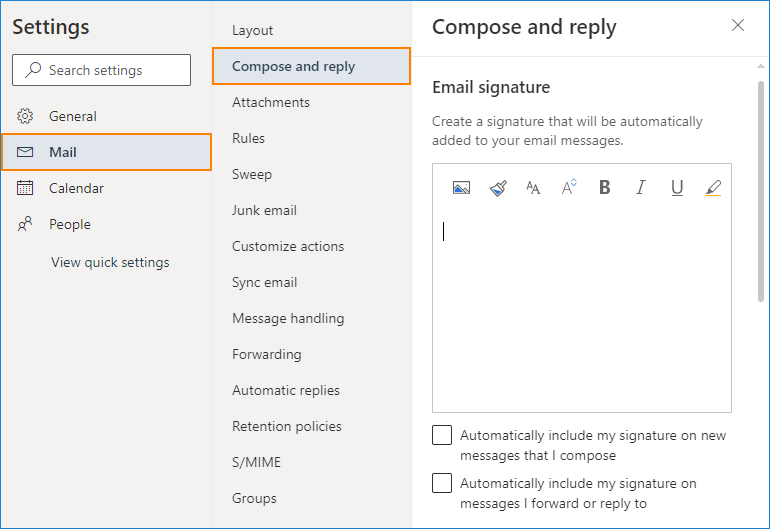Select the Mail settings category
The image size is (770, 529).
[107, 152]
